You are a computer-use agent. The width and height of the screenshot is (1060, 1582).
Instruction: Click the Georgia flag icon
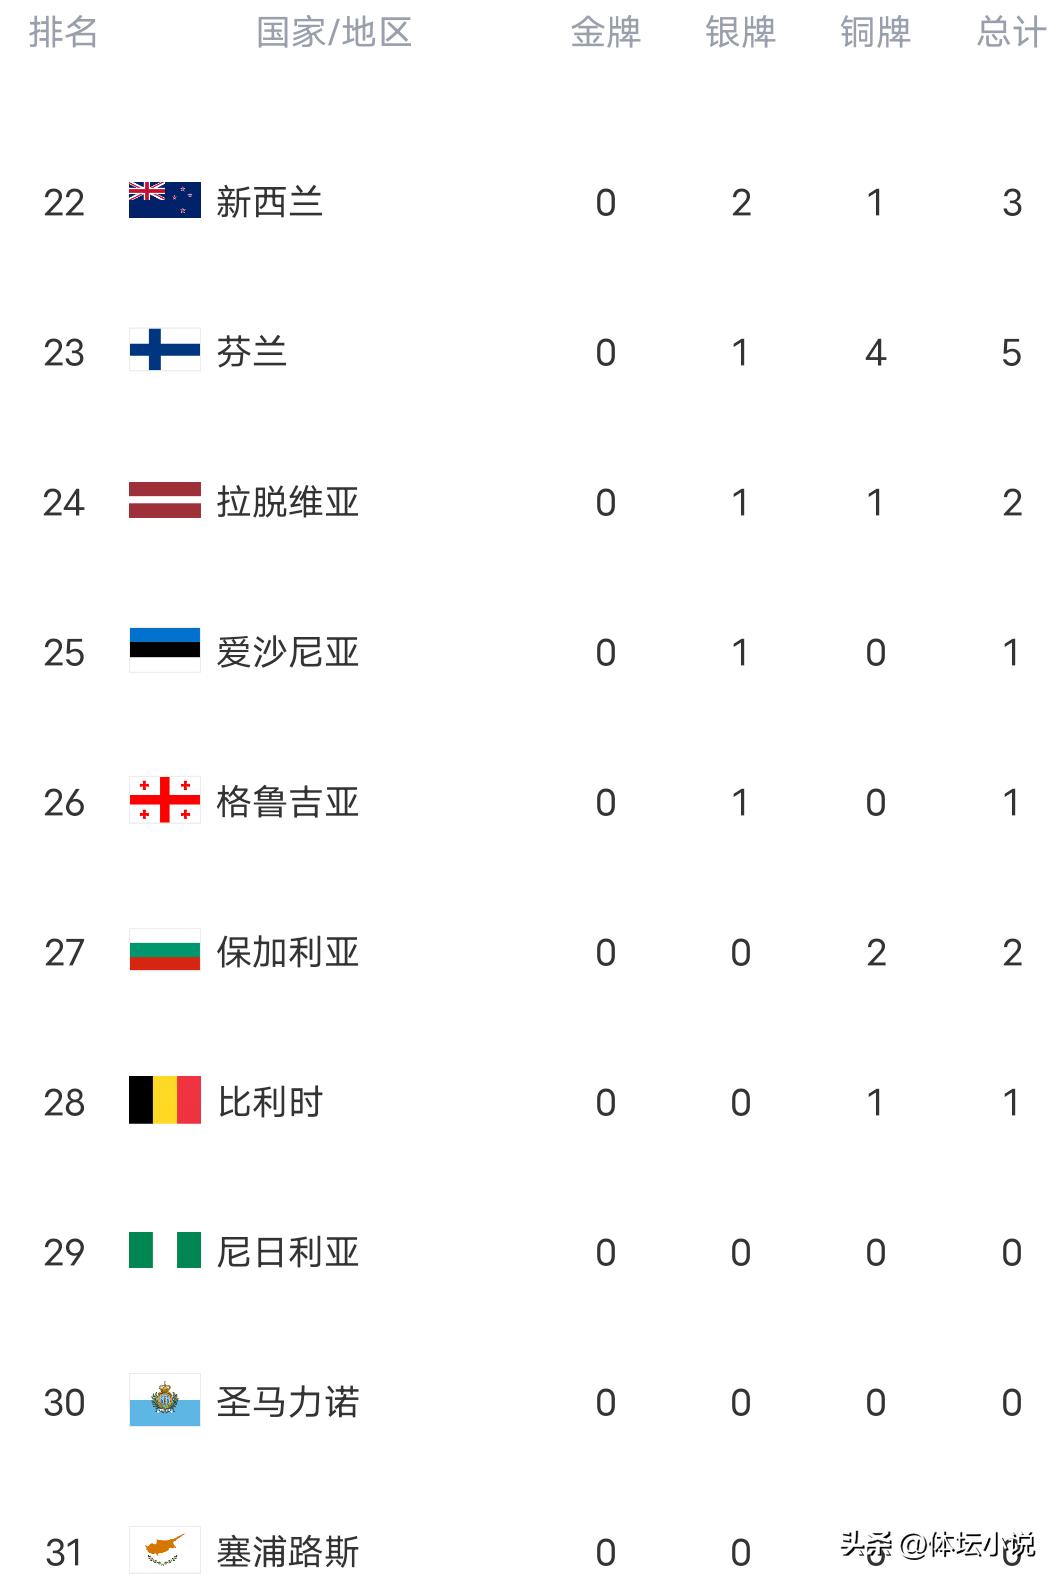[x=165, y=801]
